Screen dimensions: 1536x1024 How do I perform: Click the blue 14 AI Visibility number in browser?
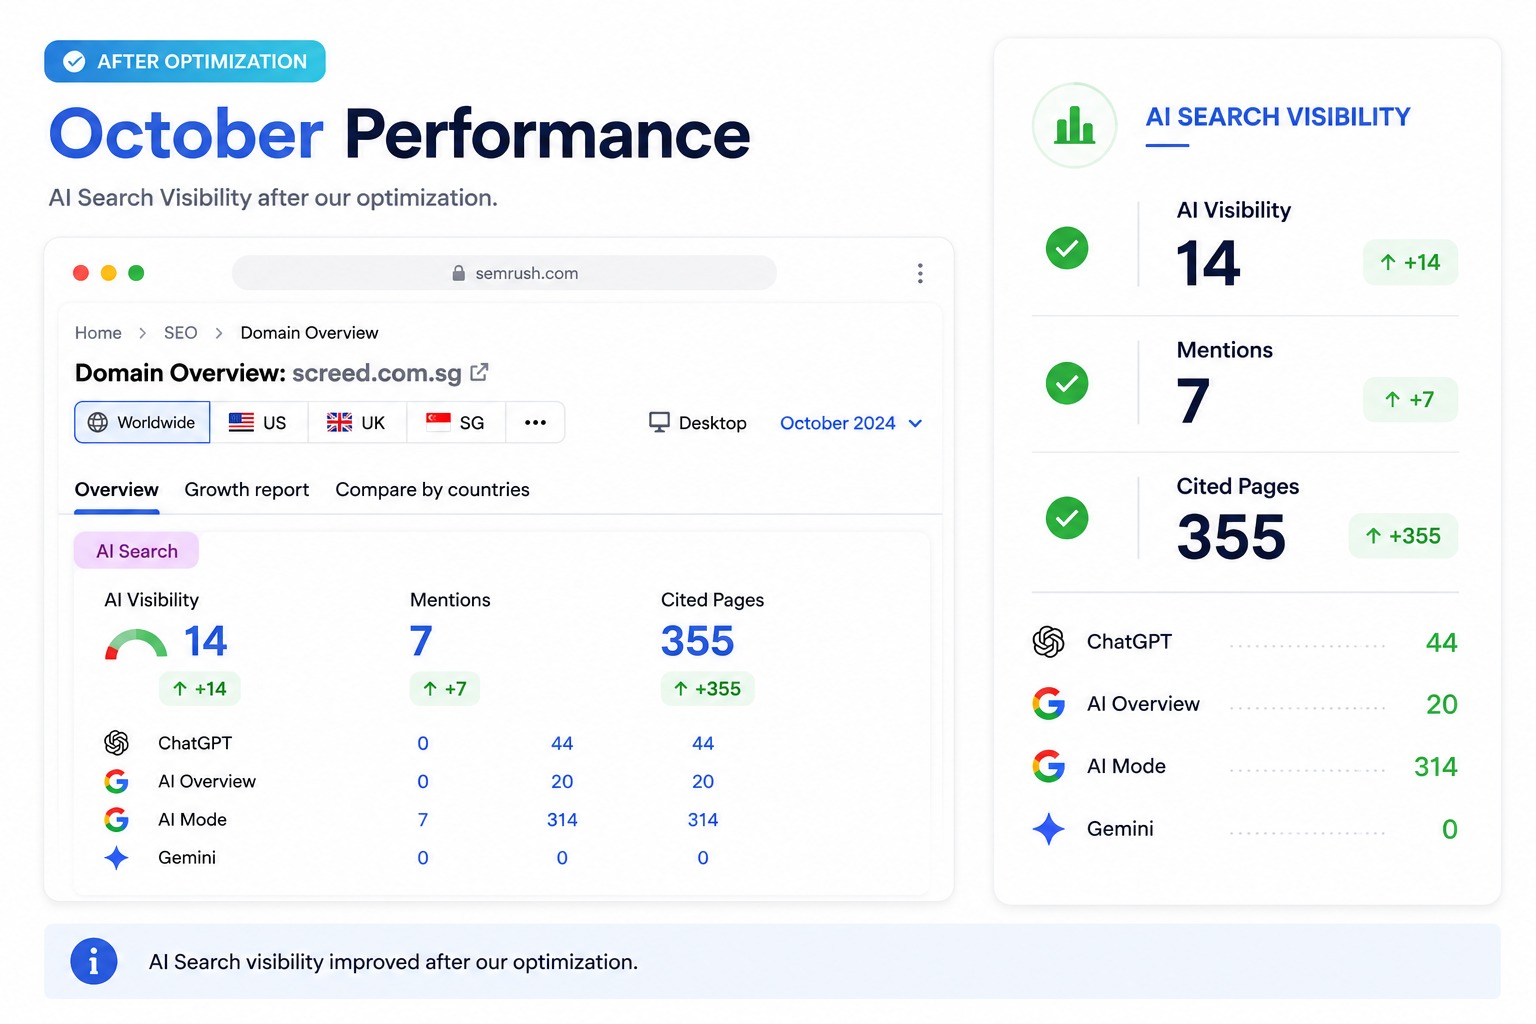[x=206, y=642]
